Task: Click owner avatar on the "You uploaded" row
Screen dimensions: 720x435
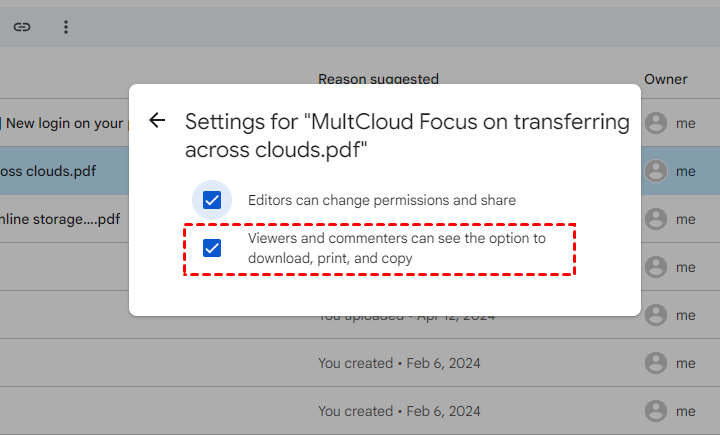Action: click(656, 314)
